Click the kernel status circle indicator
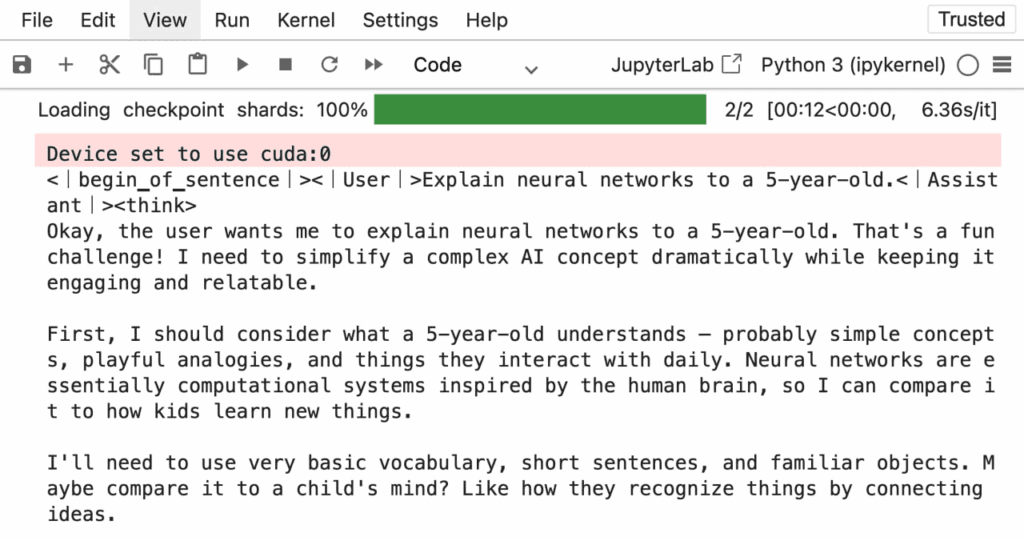 968,65
